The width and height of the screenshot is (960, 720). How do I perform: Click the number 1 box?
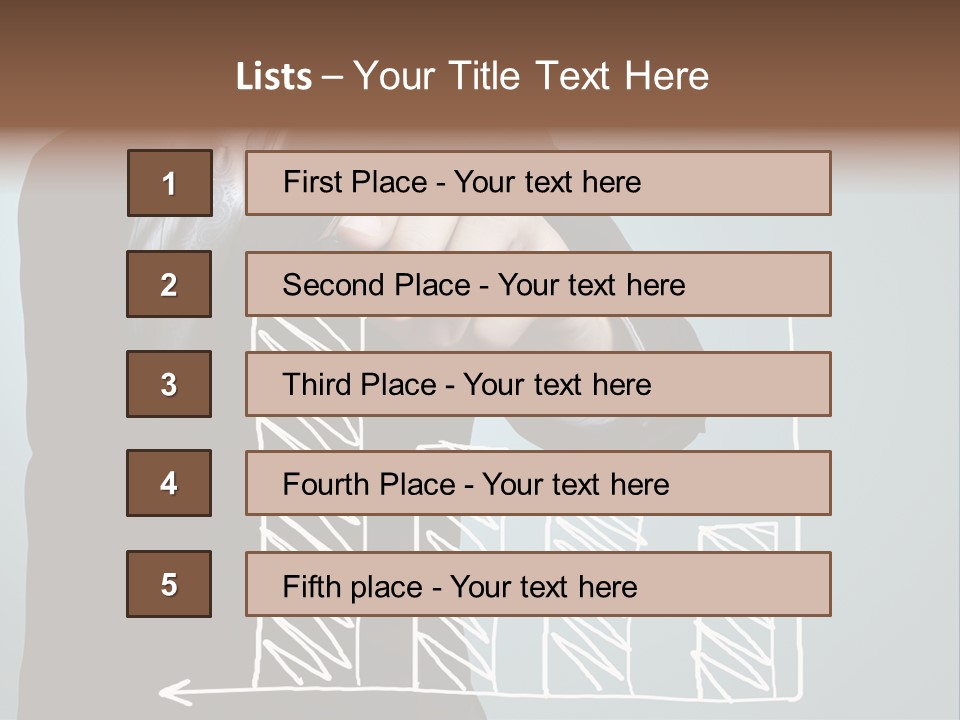tap(169, 183)
